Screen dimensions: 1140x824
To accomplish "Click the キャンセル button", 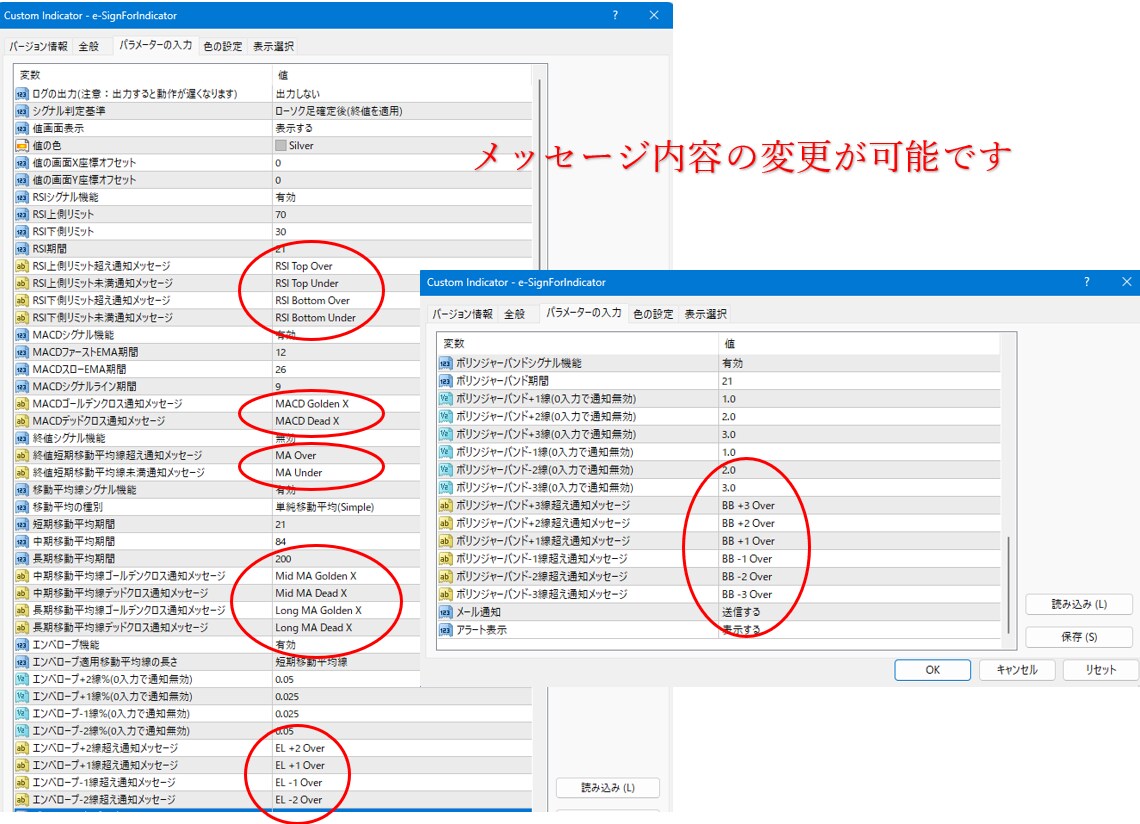I will pos(1016,670).
